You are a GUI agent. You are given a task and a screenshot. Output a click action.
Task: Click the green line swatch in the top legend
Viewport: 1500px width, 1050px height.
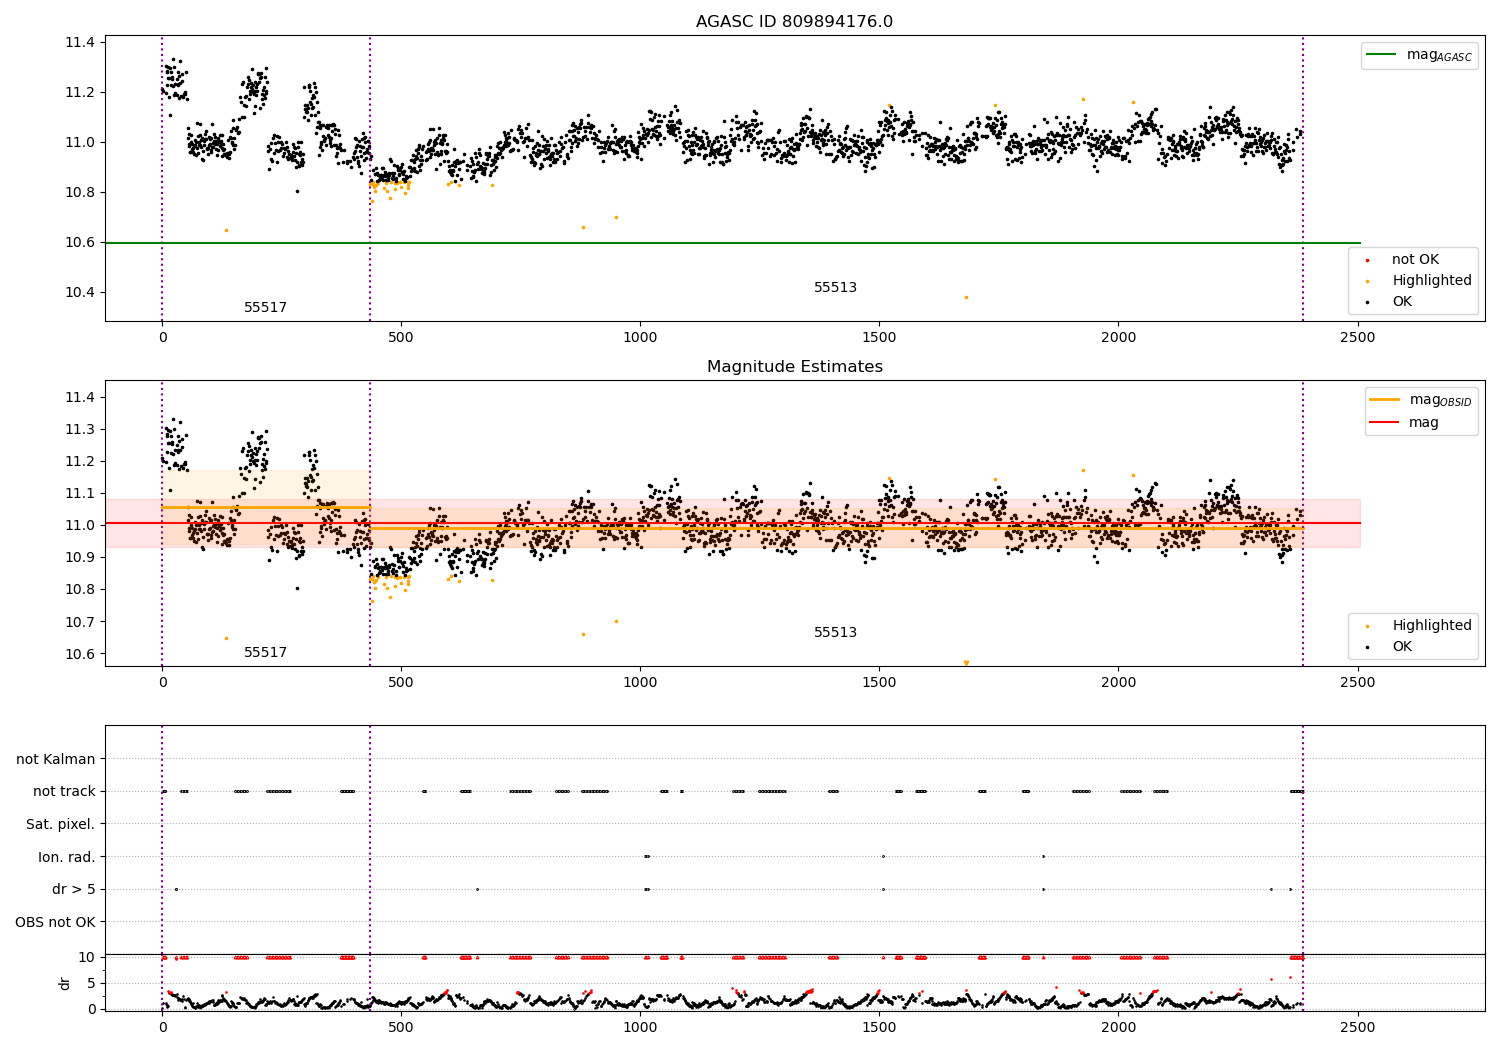click(1382, 55)
